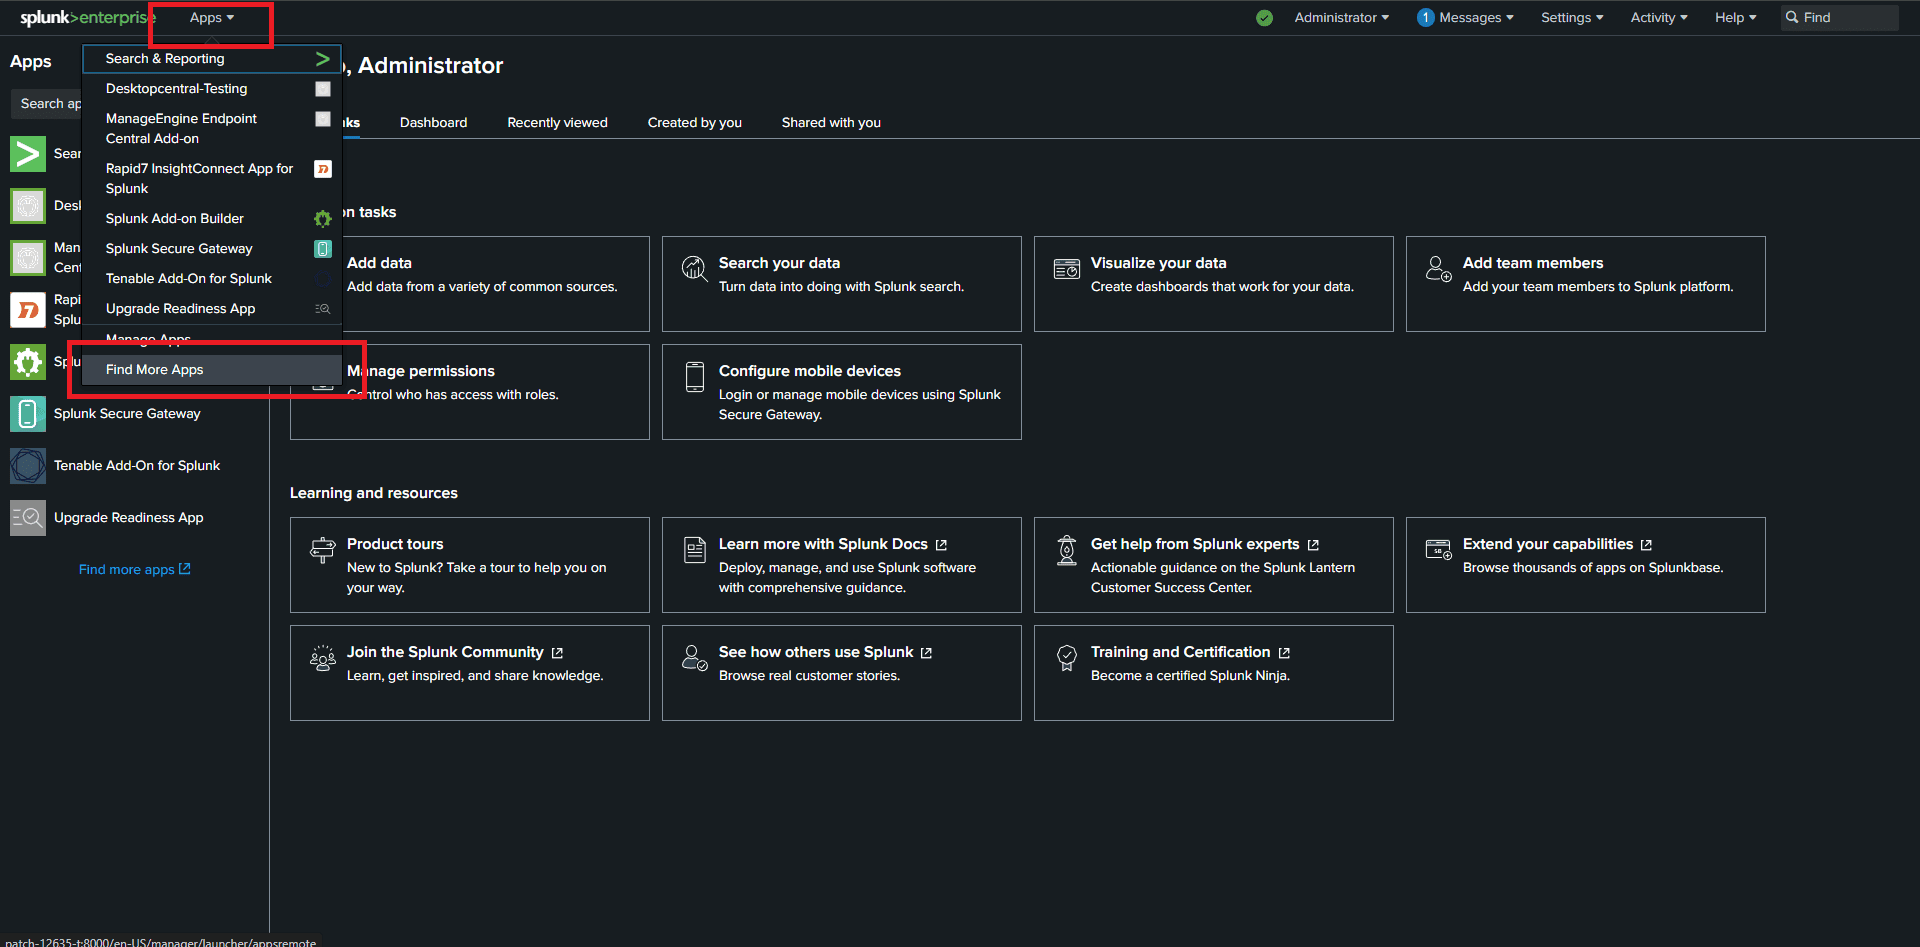Switch to the Dashboard tab
Screen dimensions: 1920x947
coord(433,123)
